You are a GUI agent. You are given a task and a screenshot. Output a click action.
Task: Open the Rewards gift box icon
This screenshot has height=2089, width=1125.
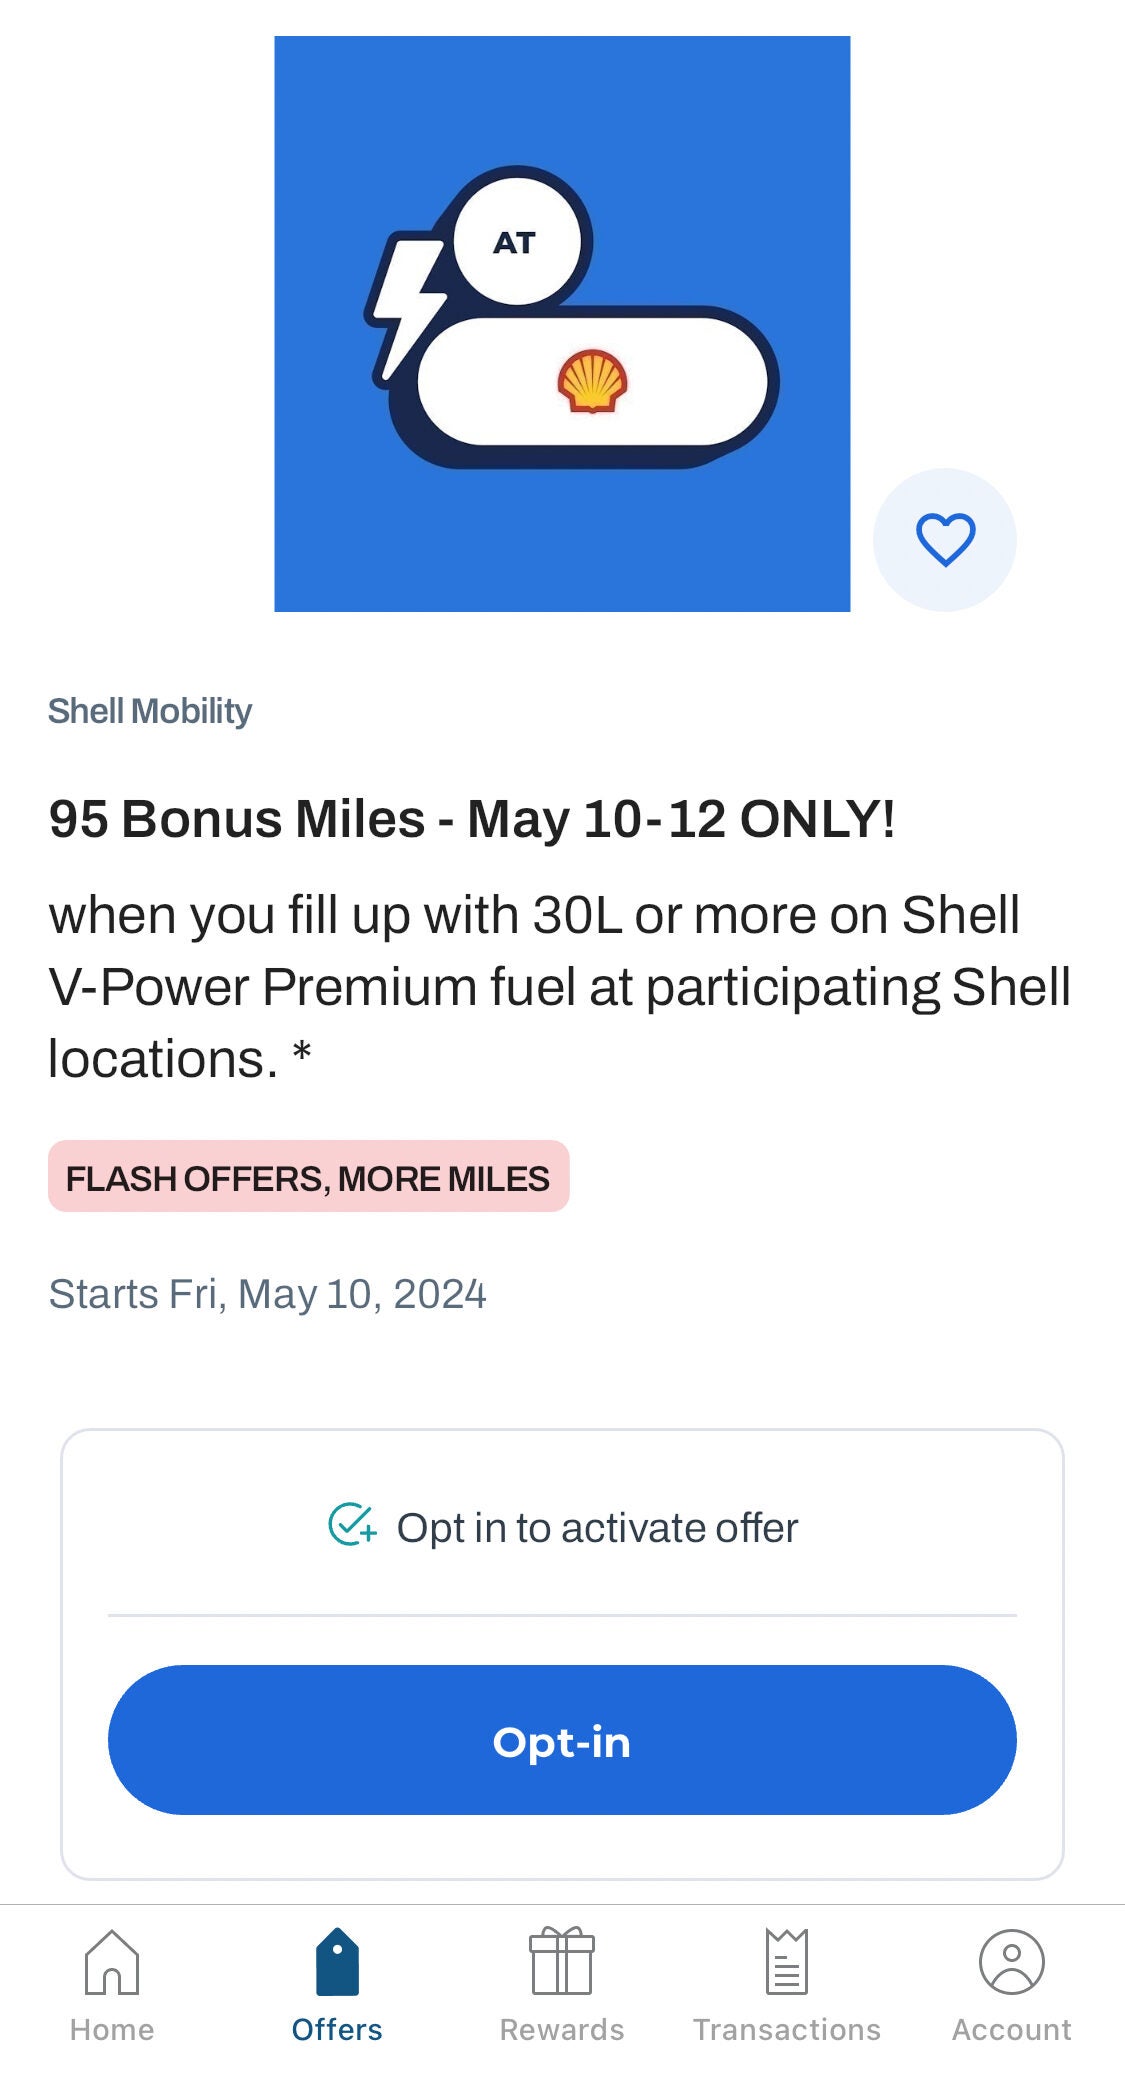tap(562, 1962)
